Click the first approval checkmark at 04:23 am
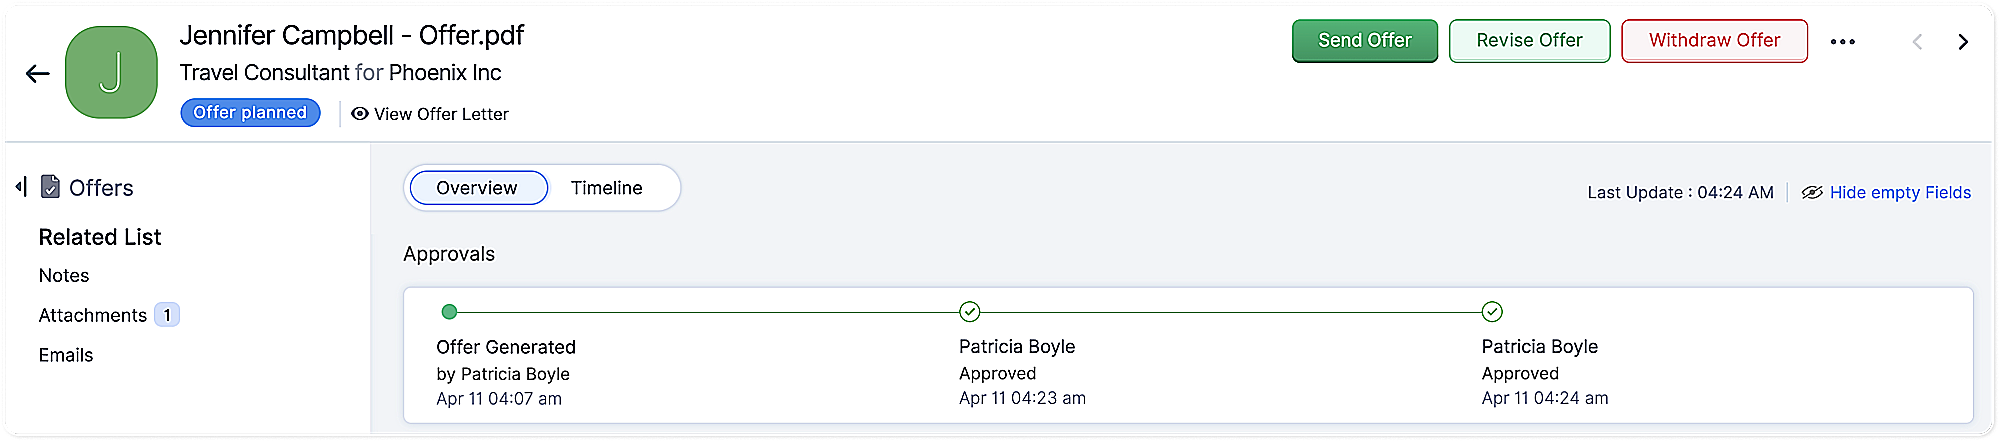Viewport: 2000px width, 442px height. point(969,312)
